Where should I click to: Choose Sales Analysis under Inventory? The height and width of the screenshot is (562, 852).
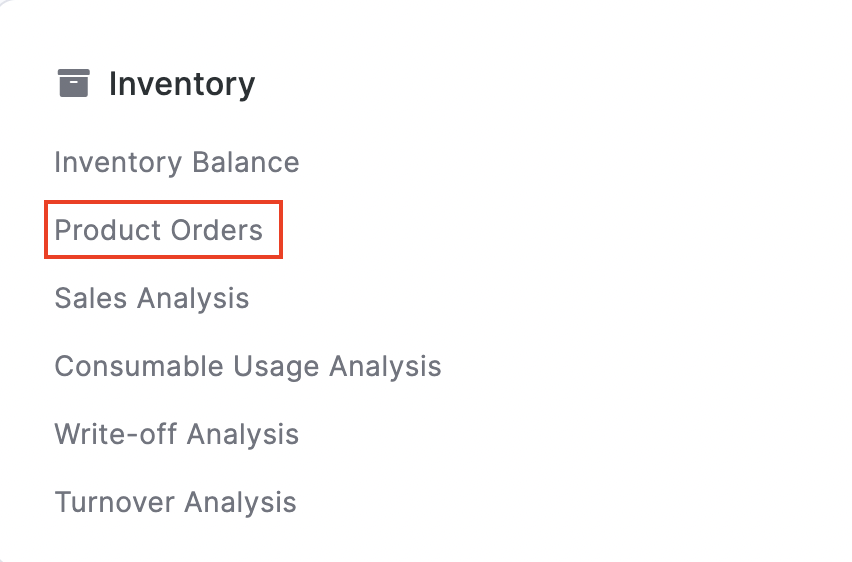(x=151, y=298)
